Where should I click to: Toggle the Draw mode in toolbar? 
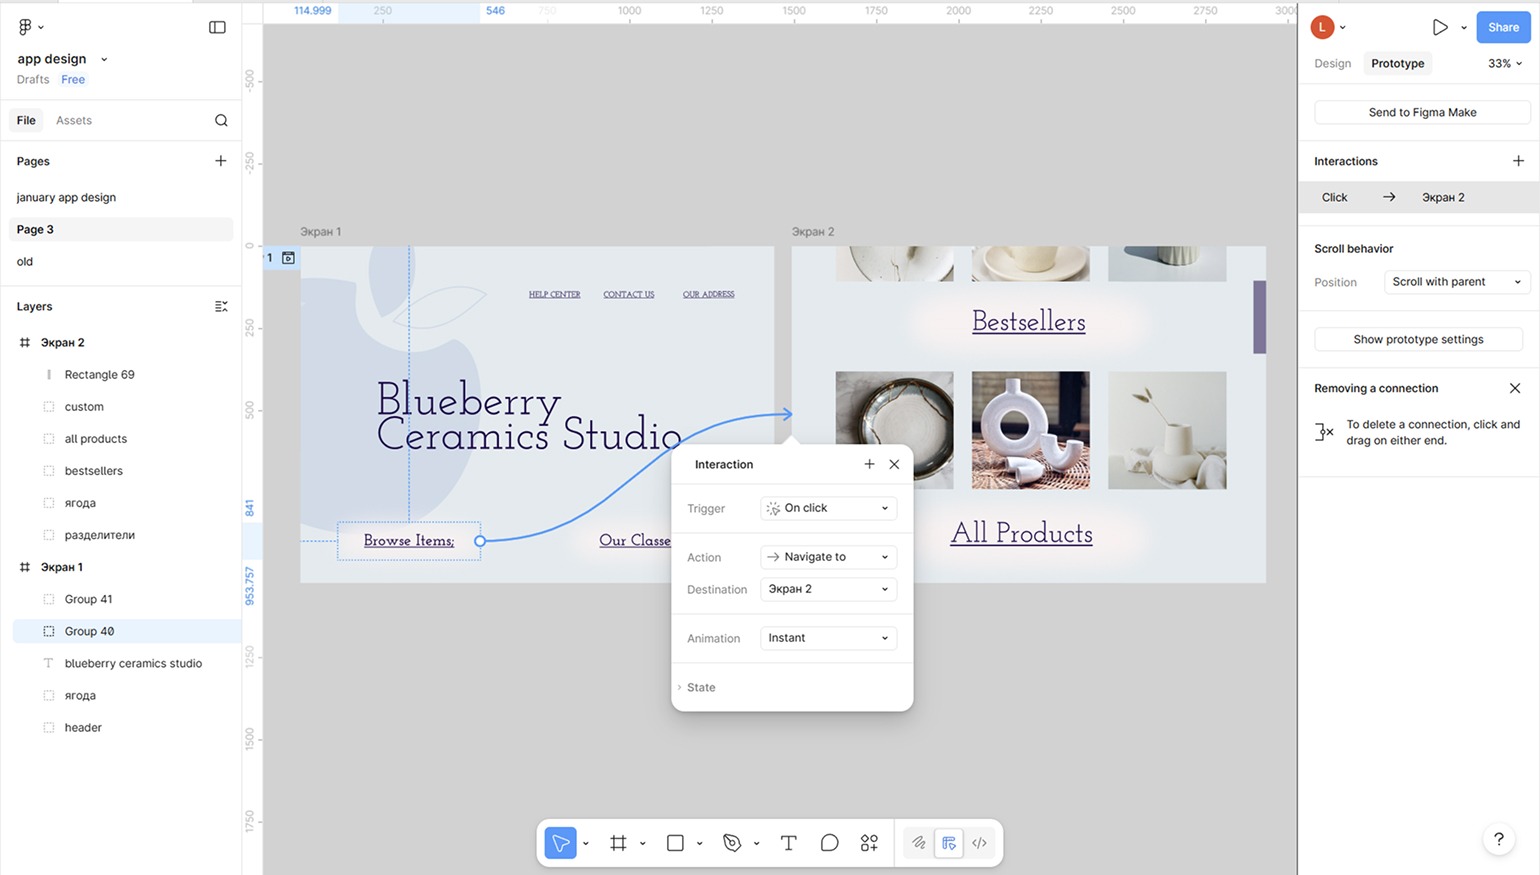918,843
